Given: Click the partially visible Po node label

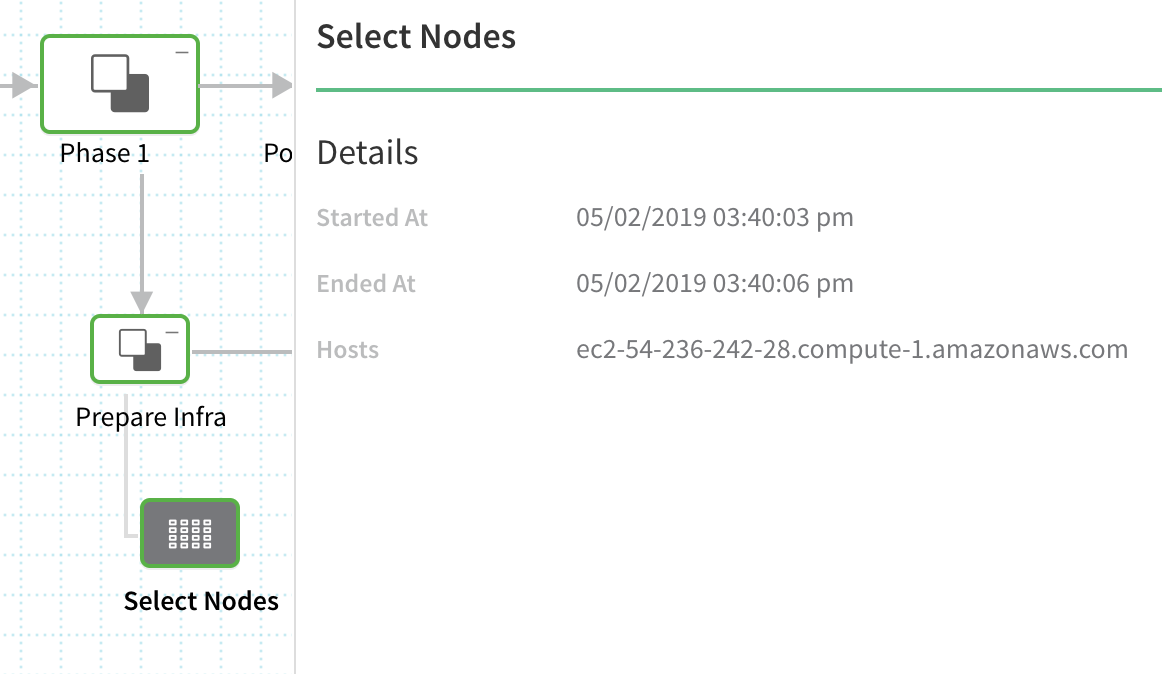Looking at the screenshot, I should 279,153.
